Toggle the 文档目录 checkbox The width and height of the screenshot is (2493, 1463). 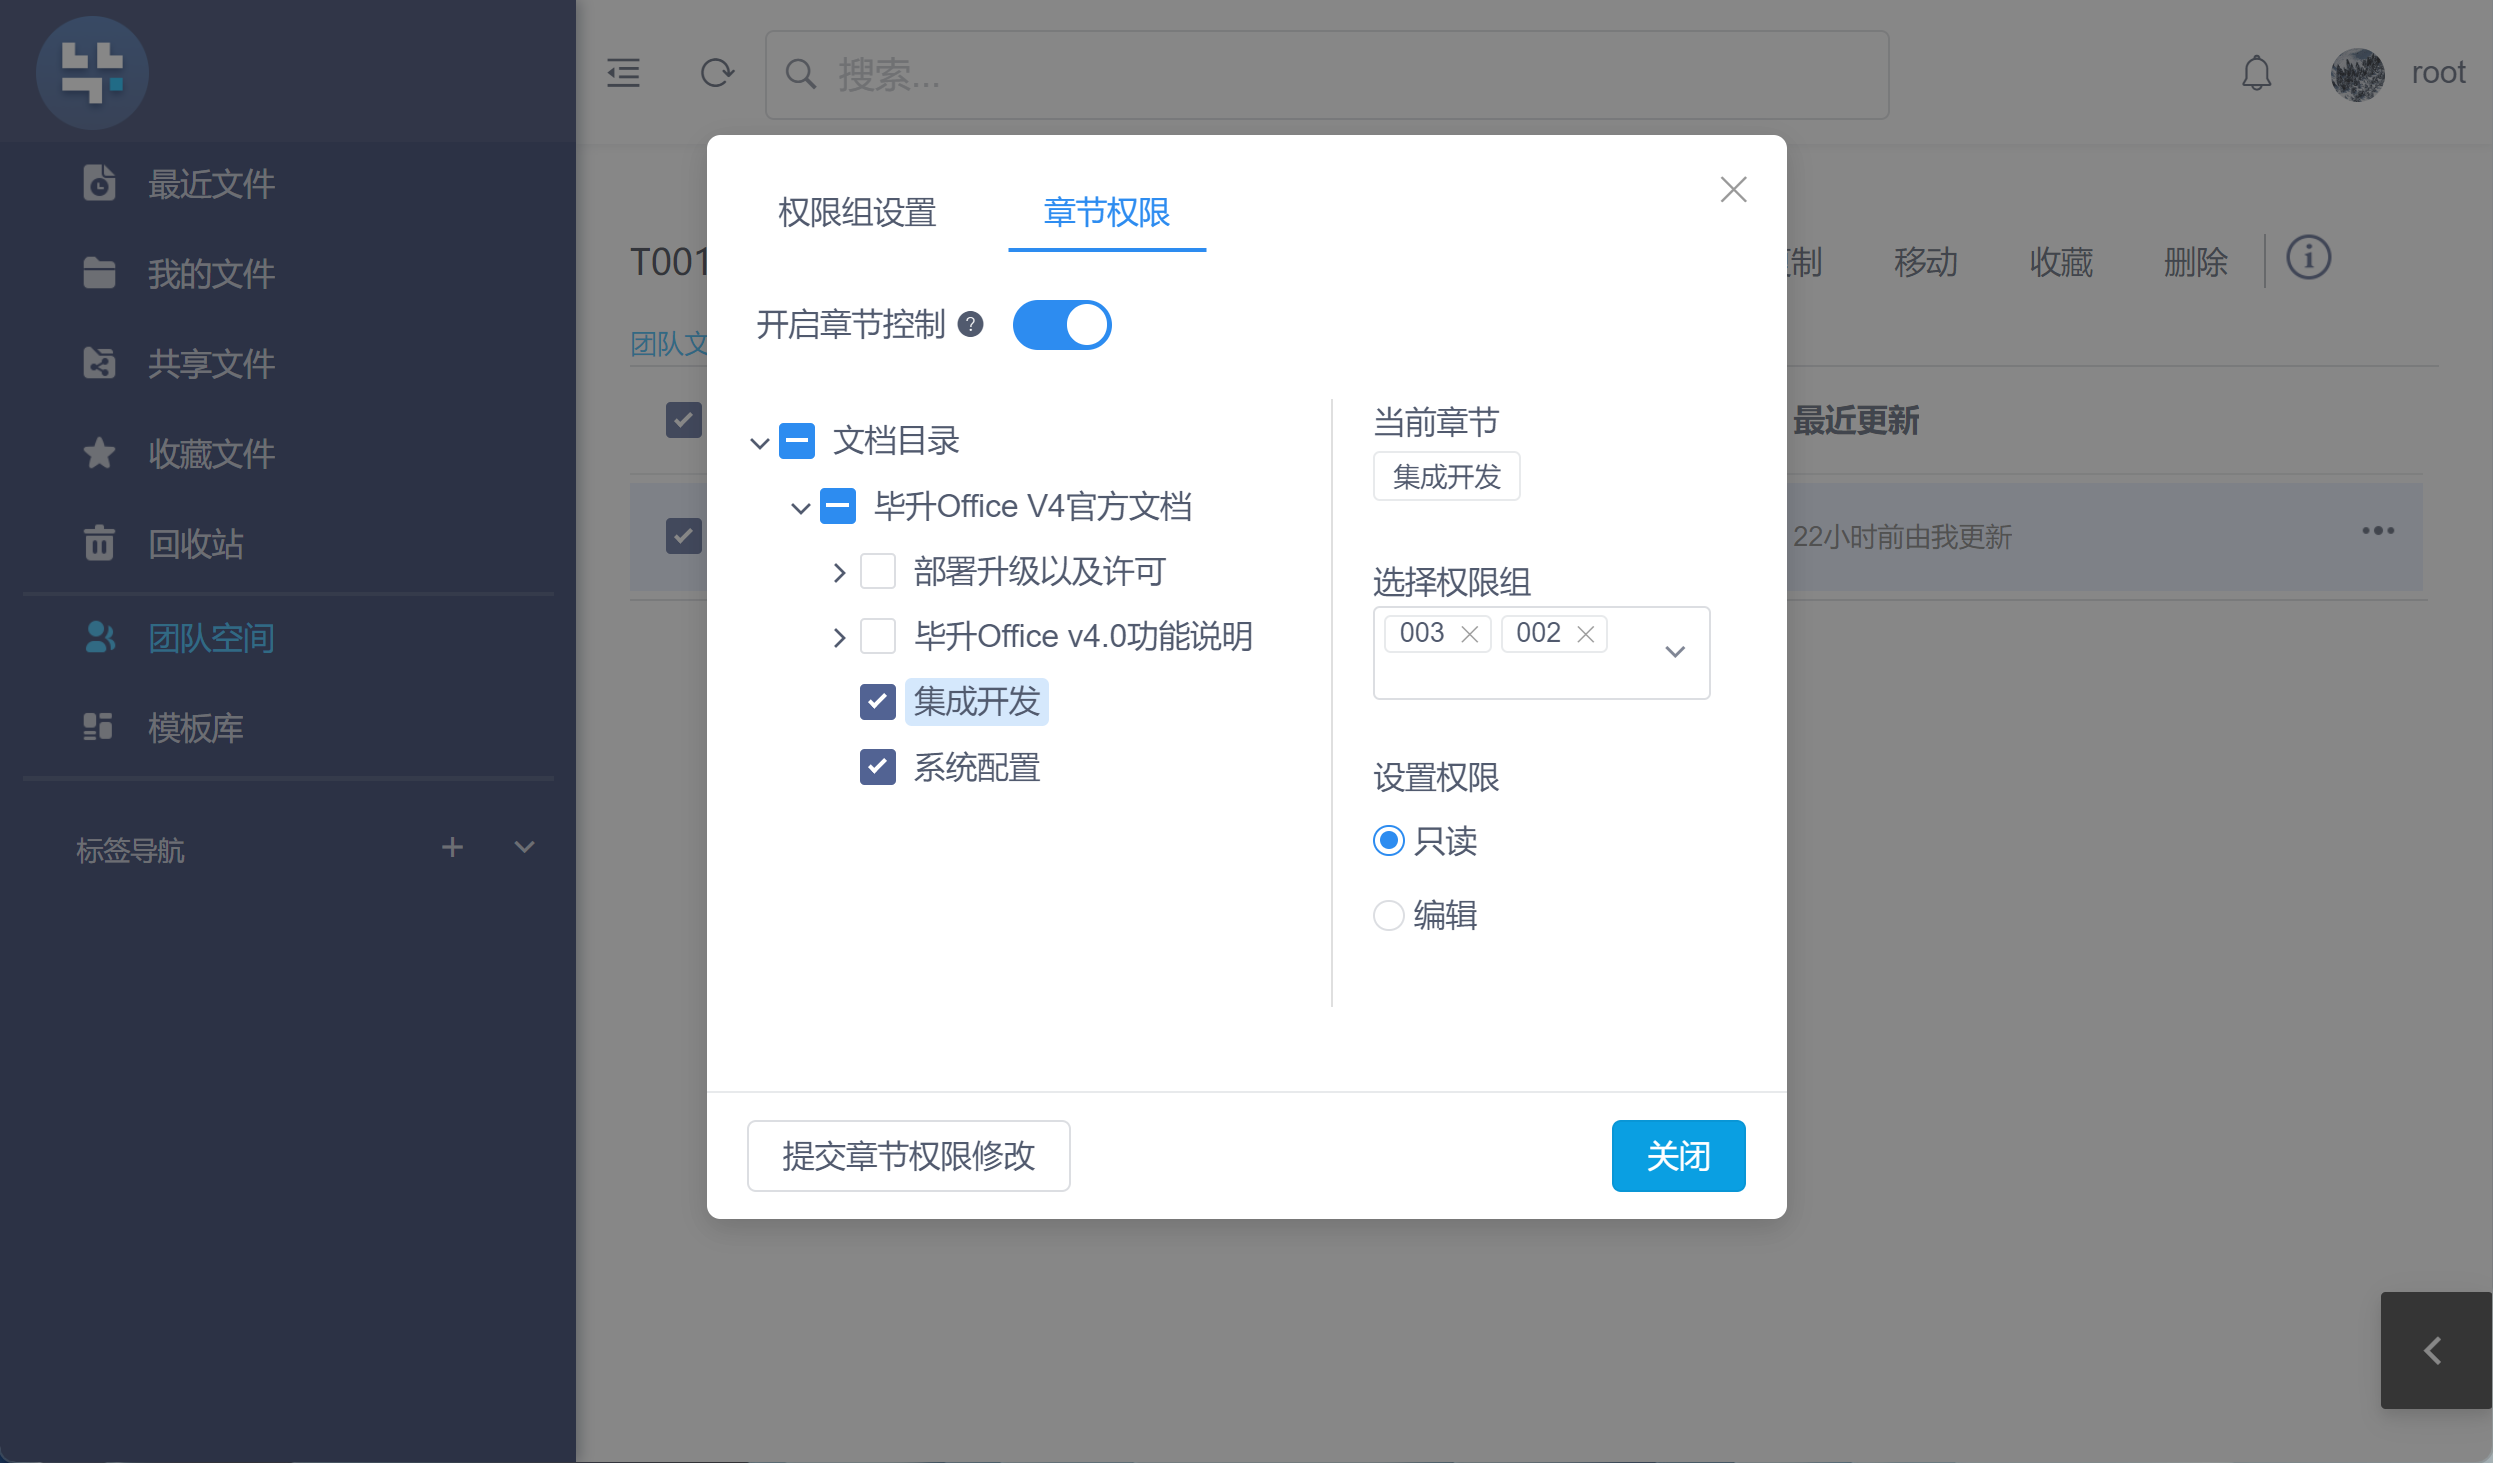[797, 440]
